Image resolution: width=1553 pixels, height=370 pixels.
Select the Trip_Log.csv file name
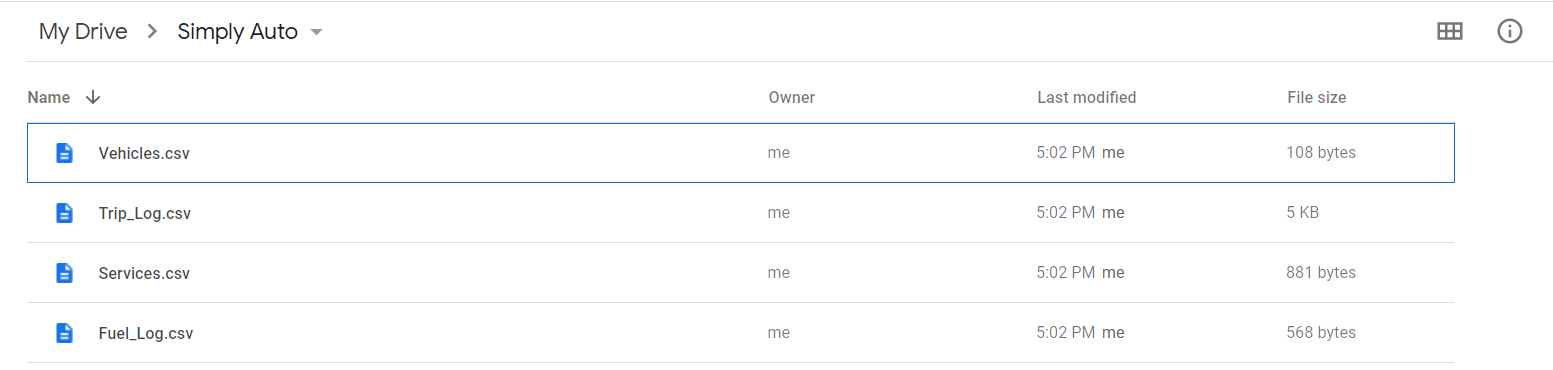click(145, 213)
